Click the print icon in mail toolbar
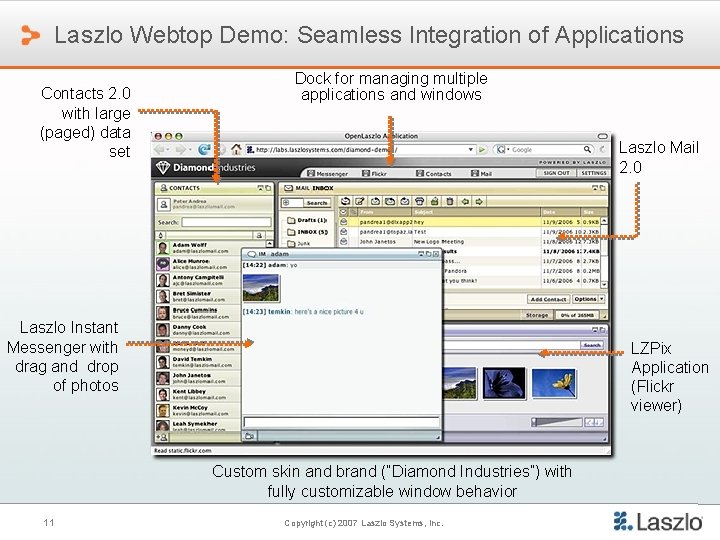This screenshot has height=540, width=720. tap(419, 201)
